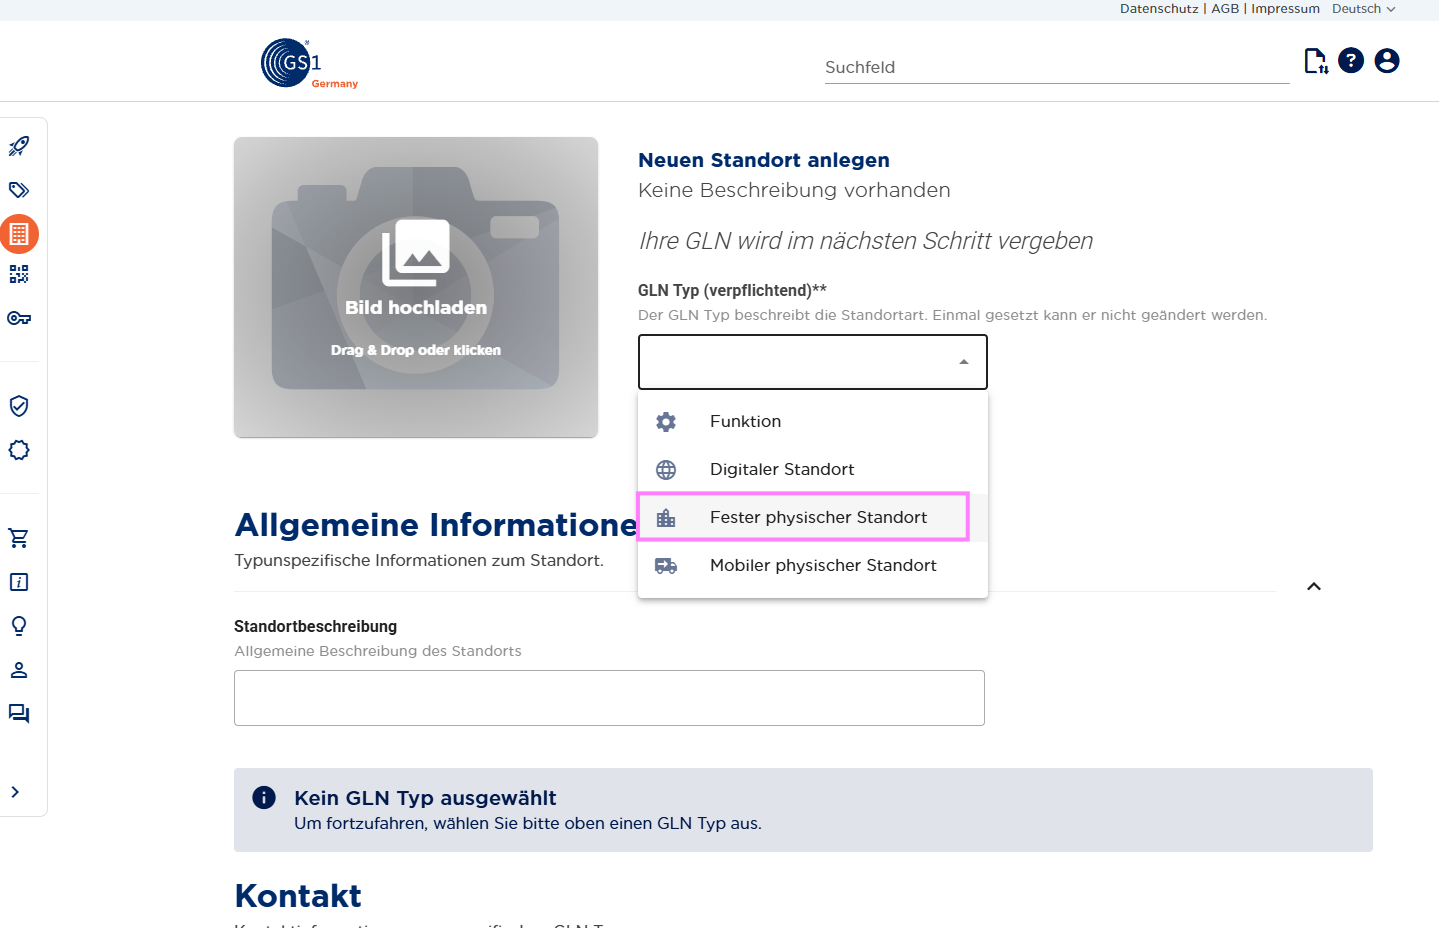Screen dimensions: 1439x928
Task: Click the GS1 Germany logo
Action: (309, 64)
